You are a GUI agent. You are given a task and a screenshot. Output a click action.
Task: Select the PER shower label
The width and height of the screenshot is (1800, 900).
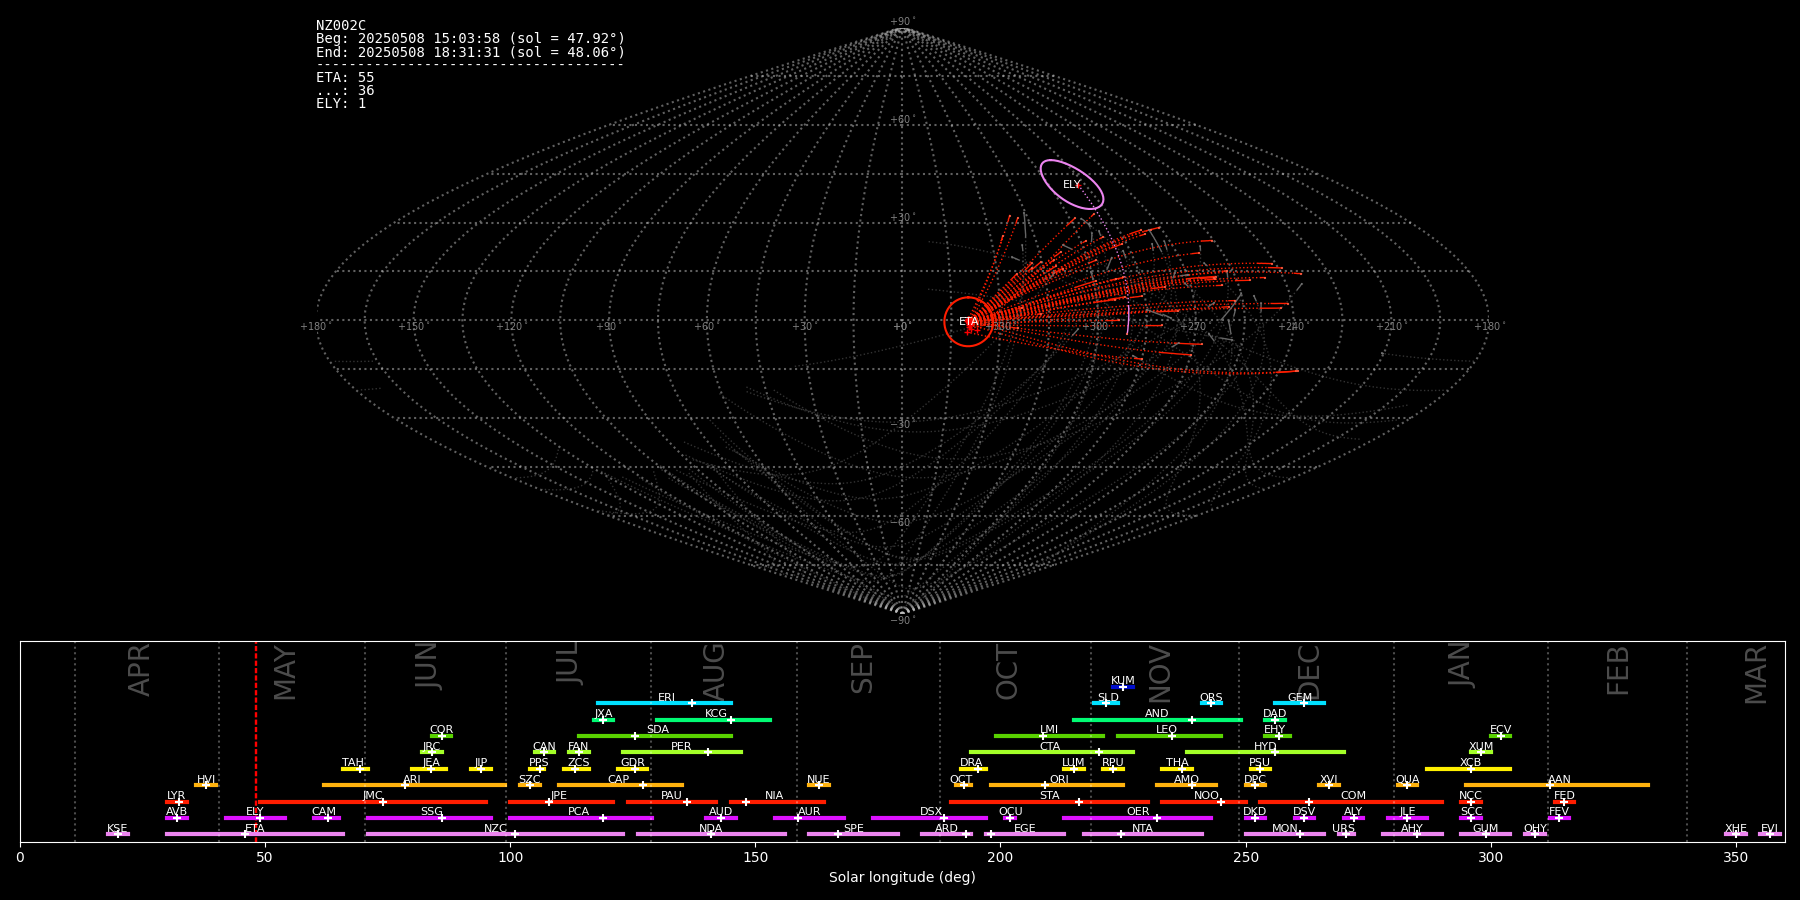click(x=681, y=747)
